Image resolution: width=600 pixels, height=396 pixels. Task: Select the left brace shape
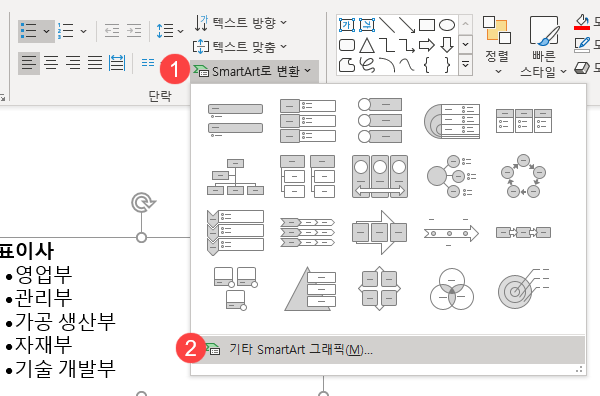pos(427,65)
